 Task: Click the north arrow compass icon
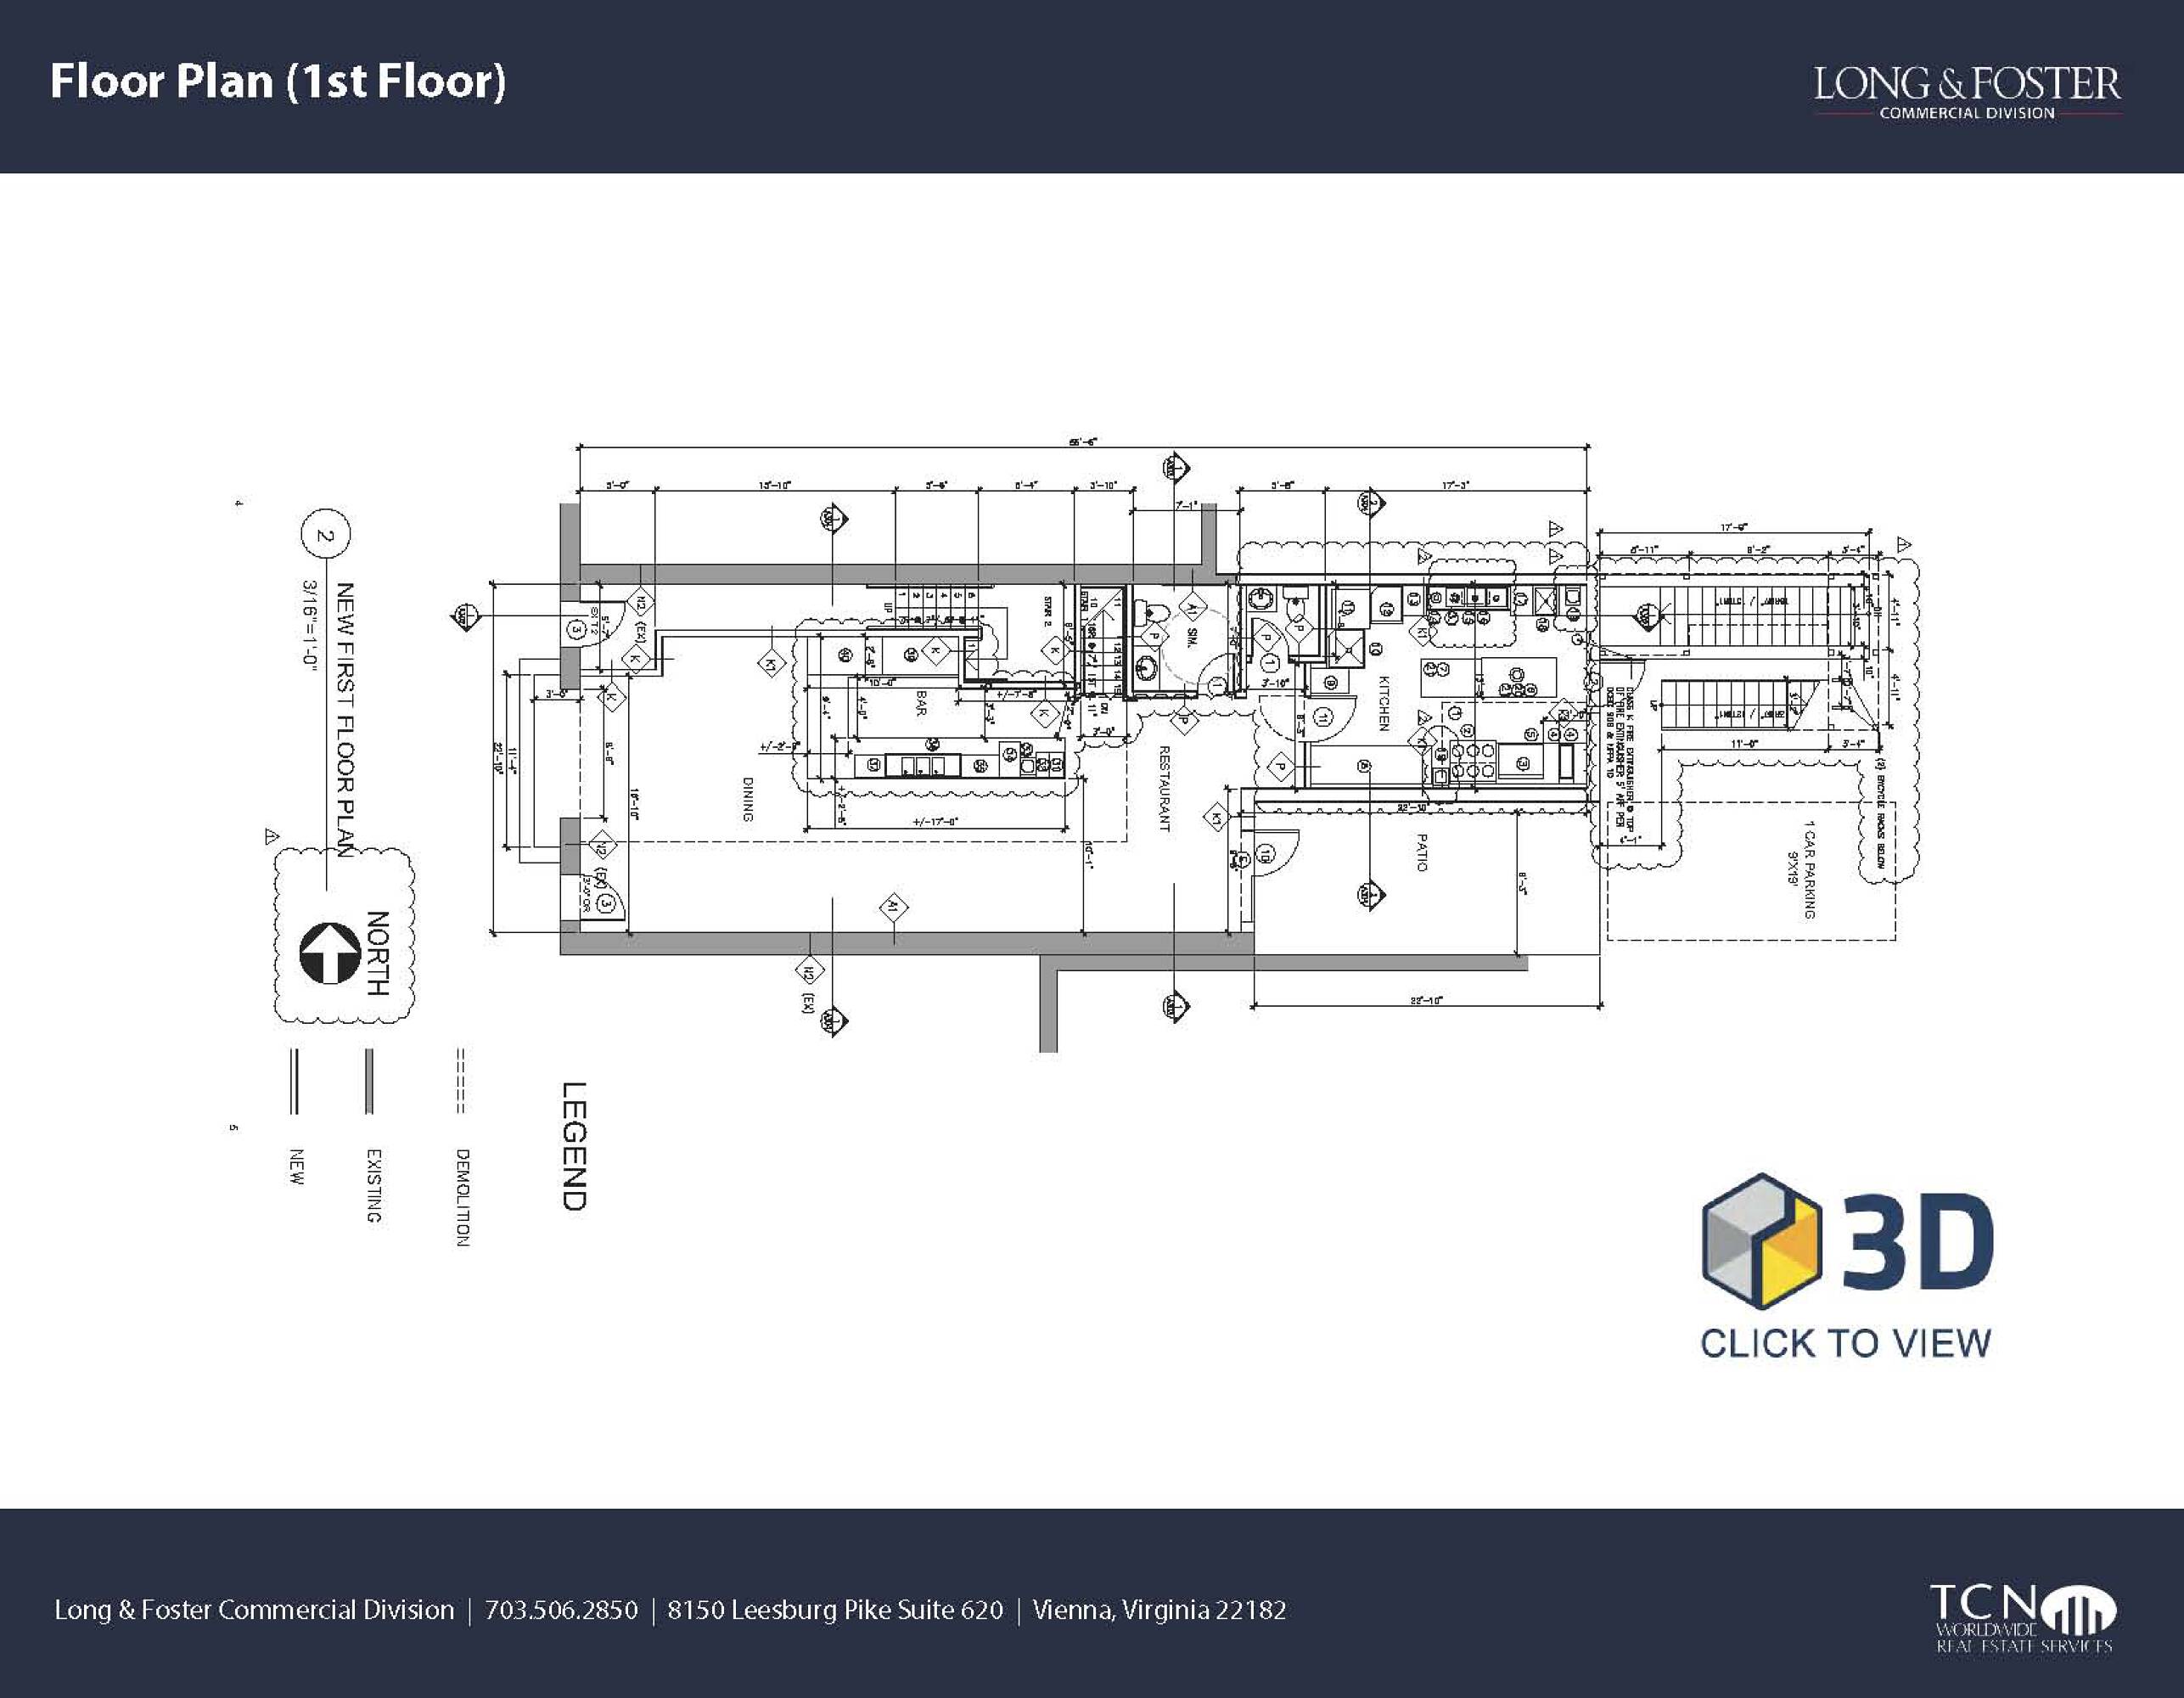[x=329, y=953]
